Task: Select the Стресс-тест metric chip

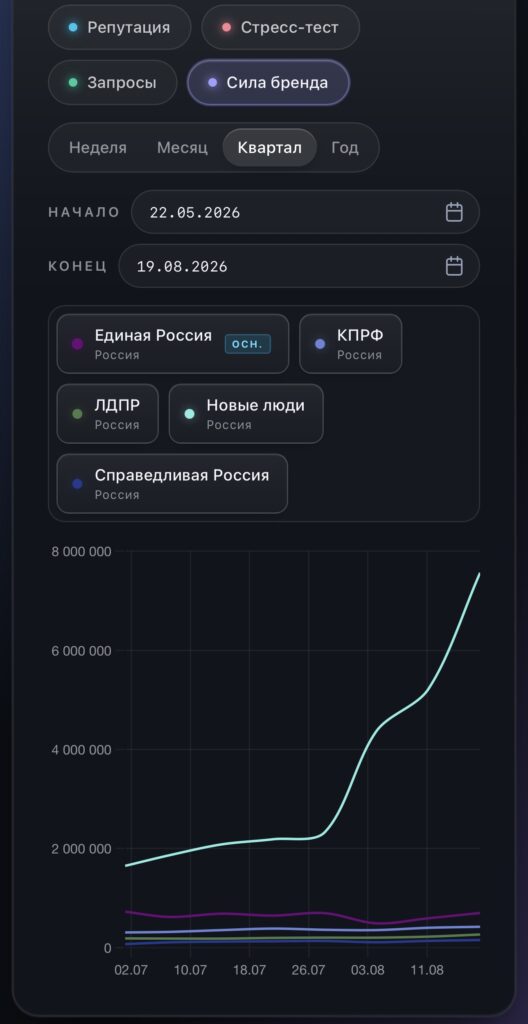Action: coord(280,27)
